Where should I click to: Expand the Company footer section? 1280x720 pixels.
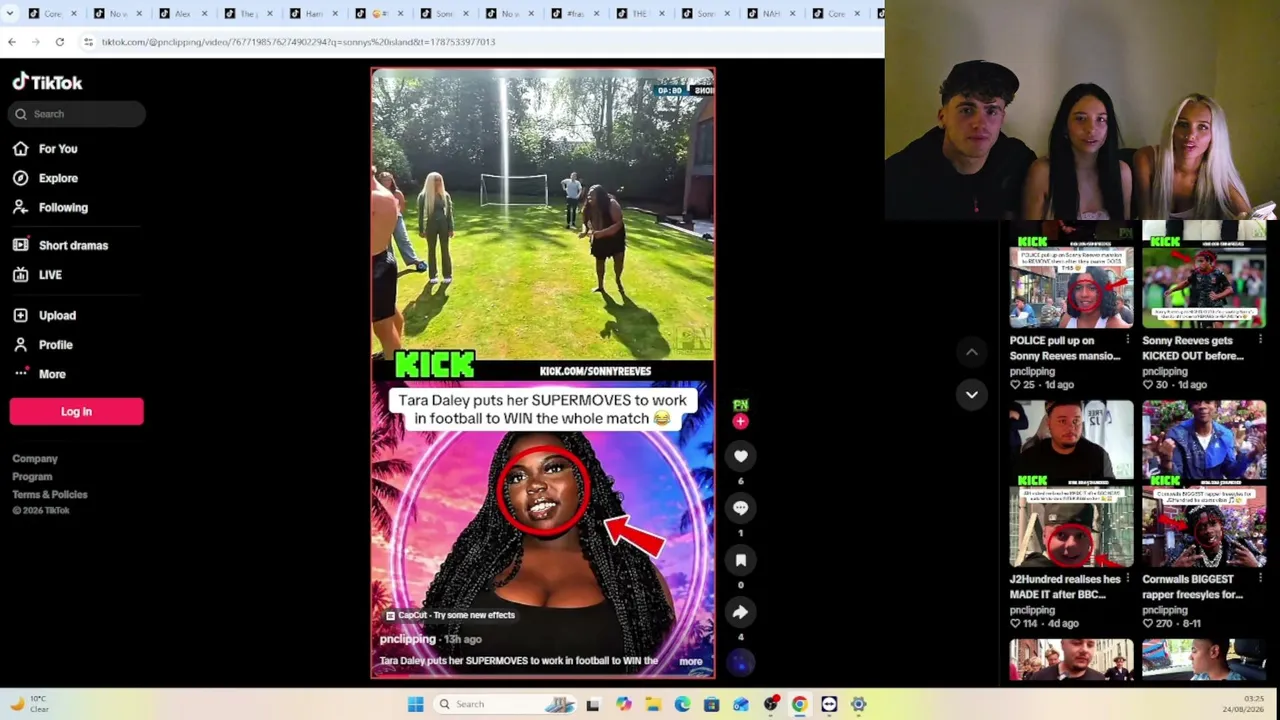click(35, 459)
